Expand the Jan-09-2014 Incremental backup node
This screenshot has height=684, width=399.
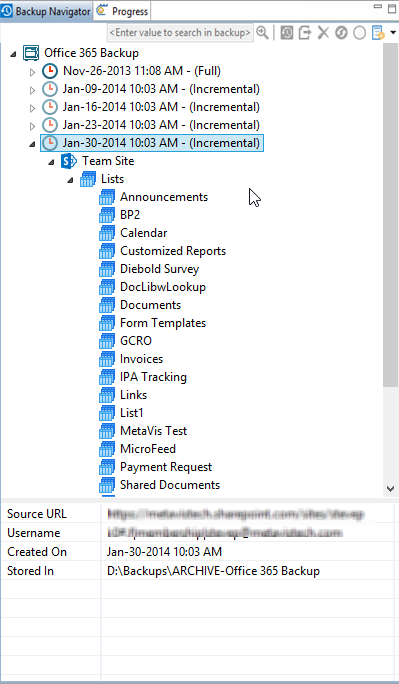(x=33, y=90)
